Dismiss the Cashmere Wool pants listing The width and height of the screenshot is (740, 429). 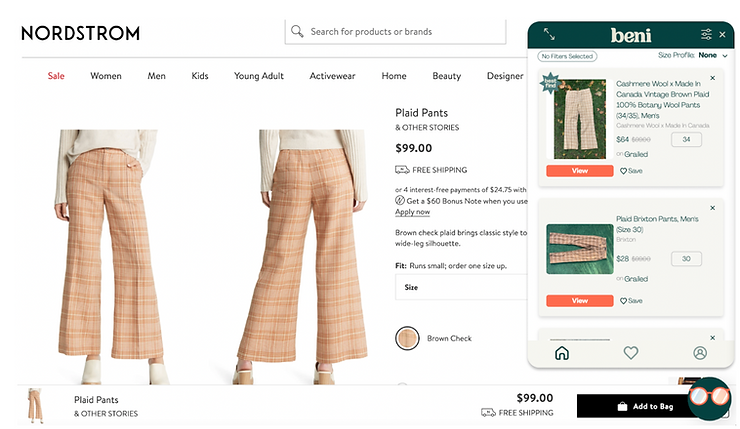point(712,78)
